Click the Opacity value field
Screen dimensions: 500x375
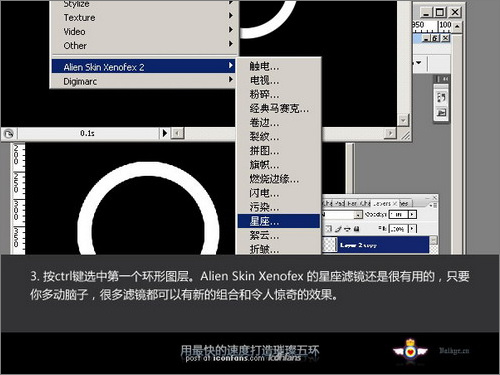pos(399,214)
